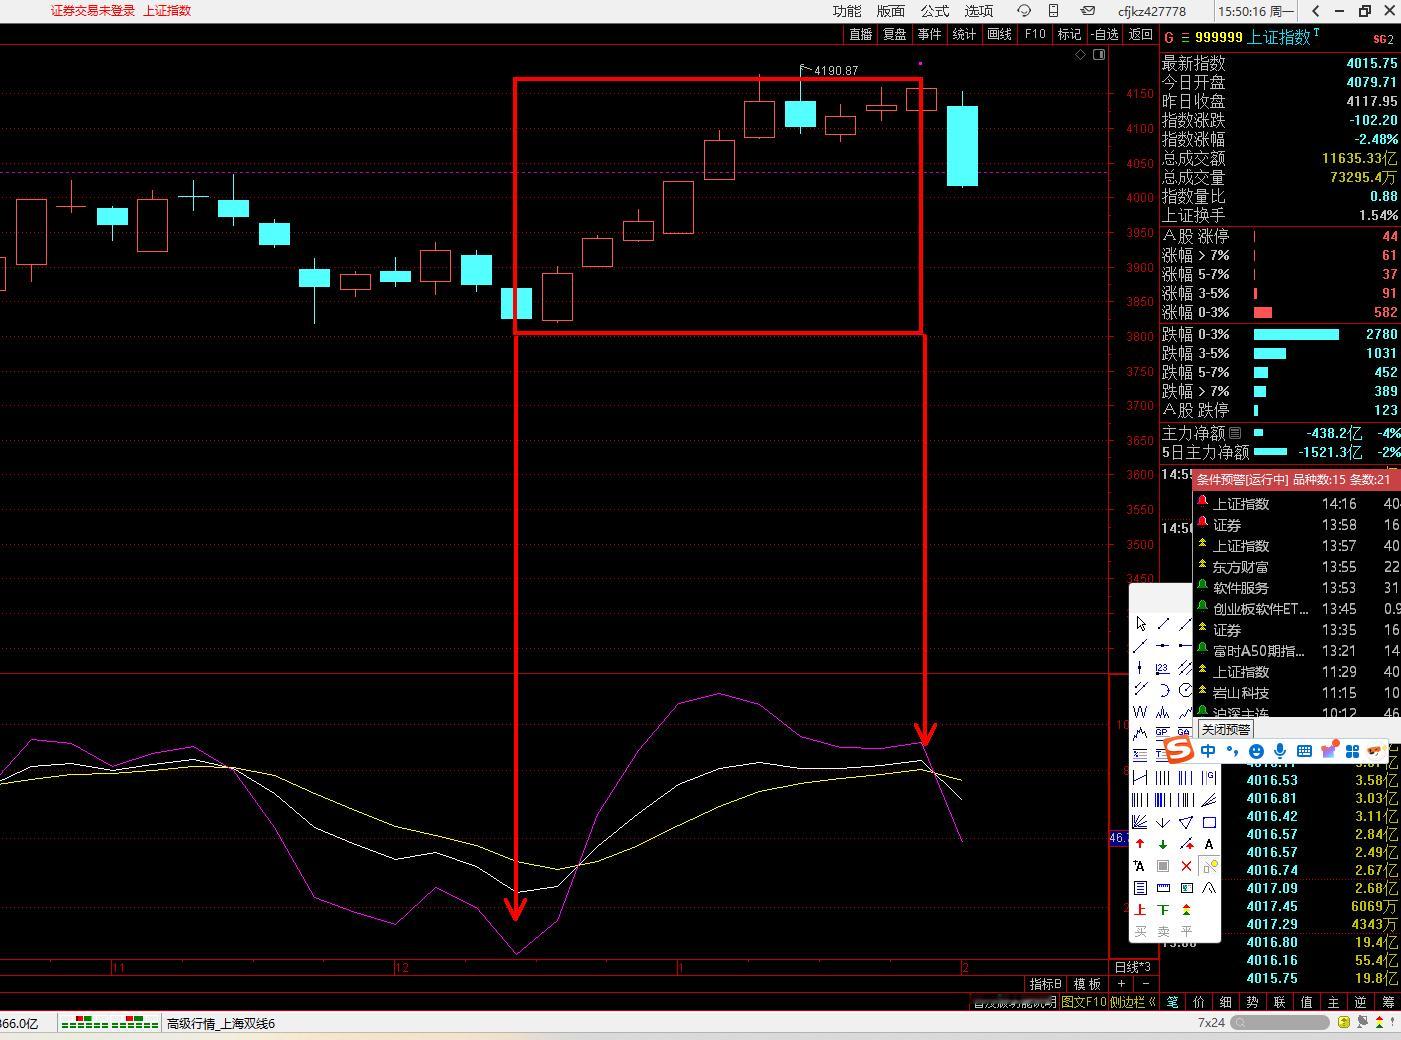Open F10 company info button
Screen dimensions: 1401x1040
(1034, 34)
